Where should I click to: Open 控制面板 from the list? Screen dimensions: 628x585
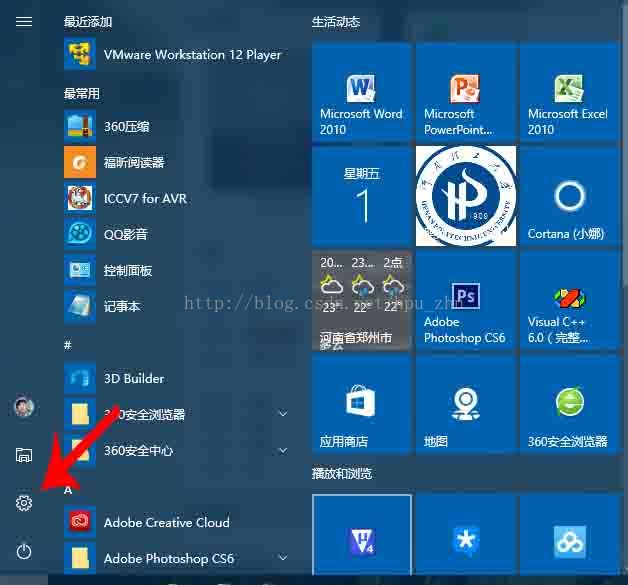176,270
